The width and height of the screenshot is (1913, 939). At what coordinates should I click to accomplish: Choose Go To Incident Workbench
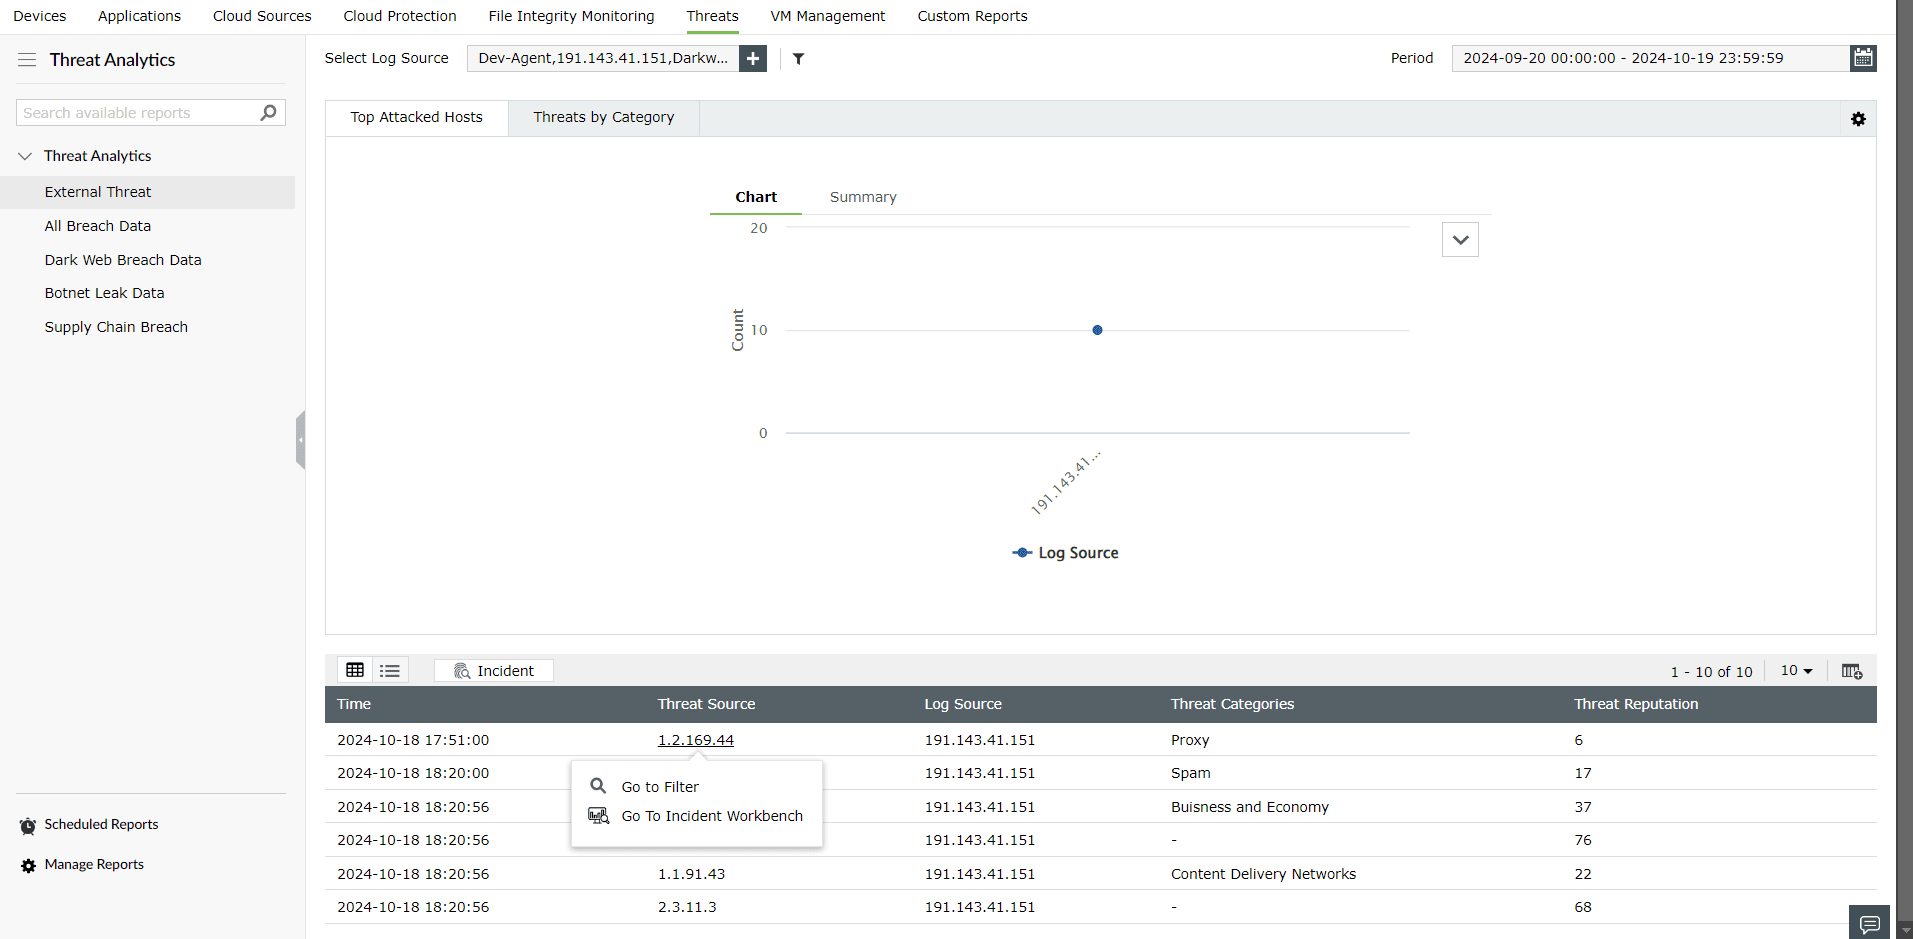tap(712, 816)
